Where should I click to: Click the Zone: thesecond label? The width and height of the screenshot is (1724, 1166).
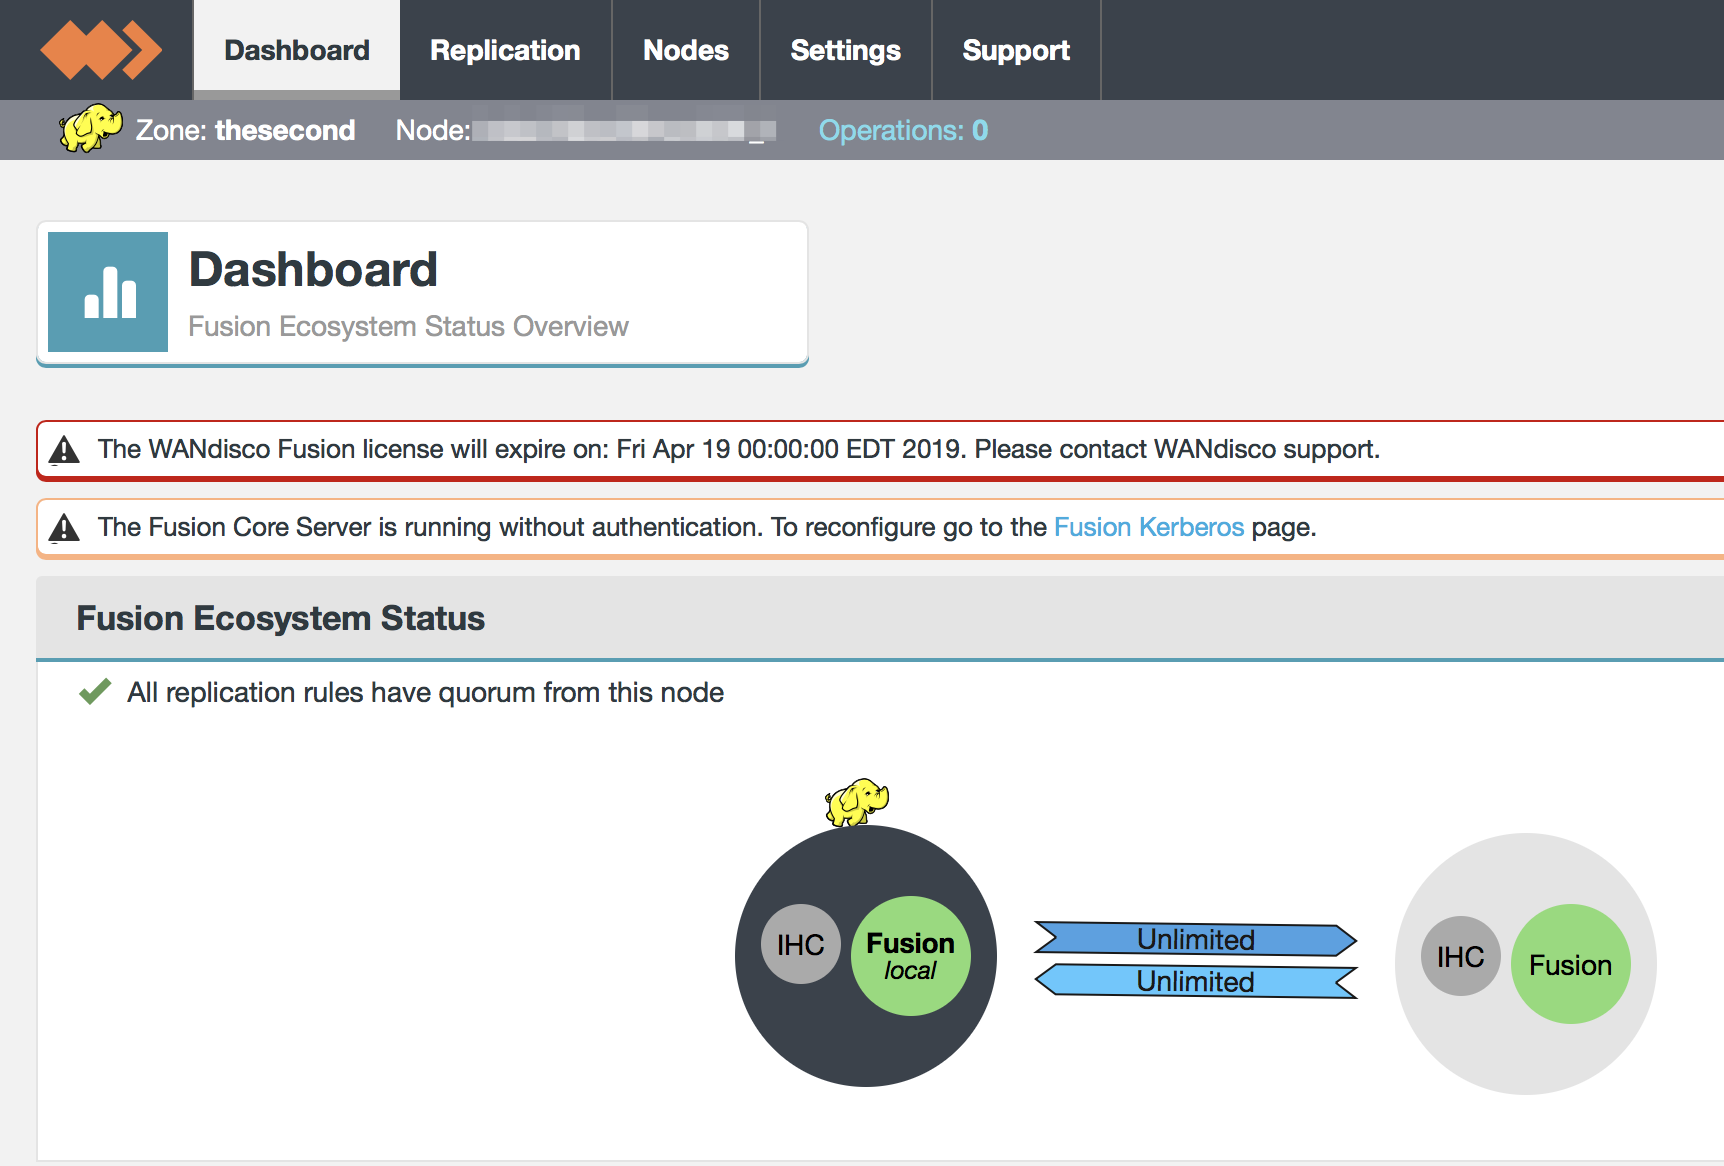coord(245,130)
